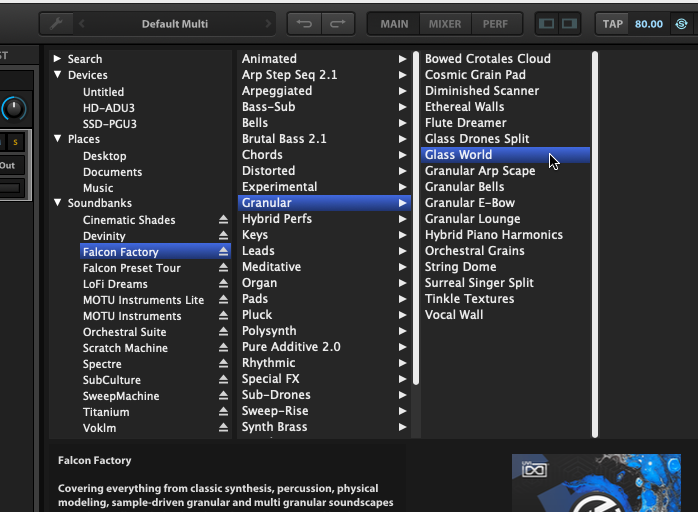Select the Untitled device

(103, 92)
